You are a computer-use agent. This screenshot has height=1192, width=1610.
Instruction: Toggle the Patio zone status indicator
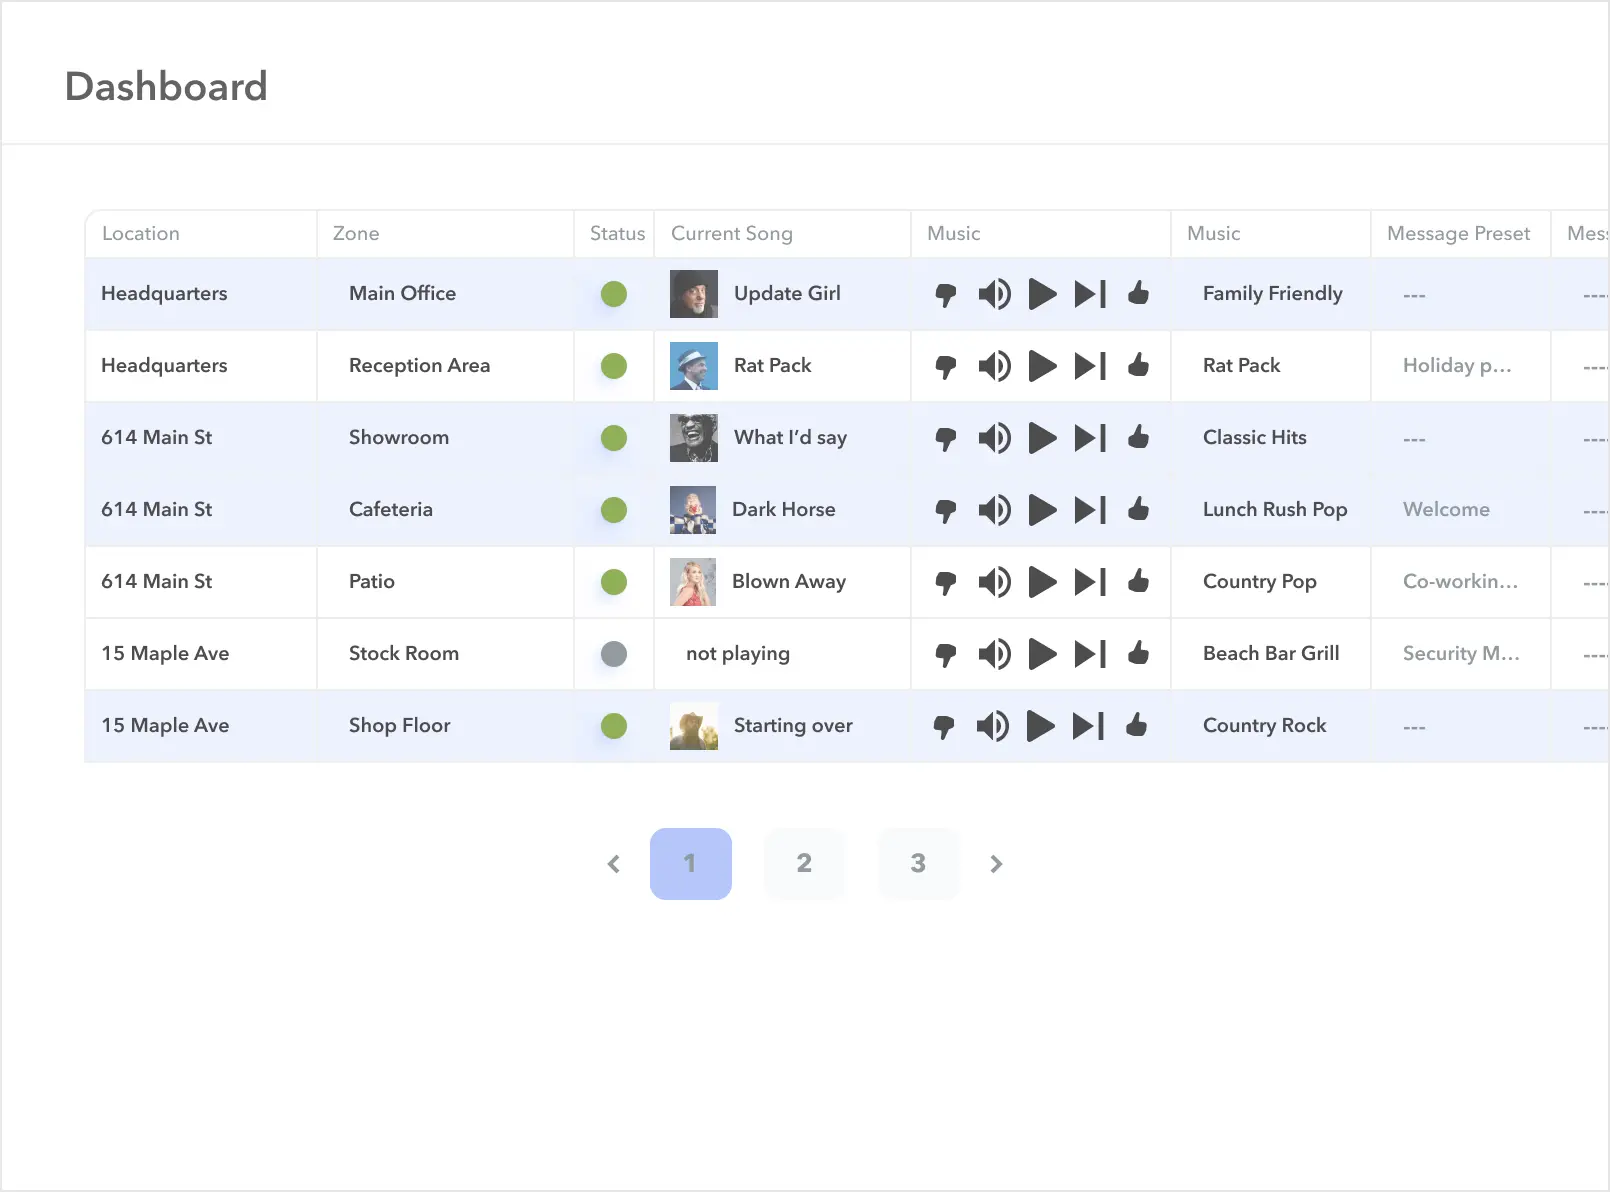[x=613, y=582]
